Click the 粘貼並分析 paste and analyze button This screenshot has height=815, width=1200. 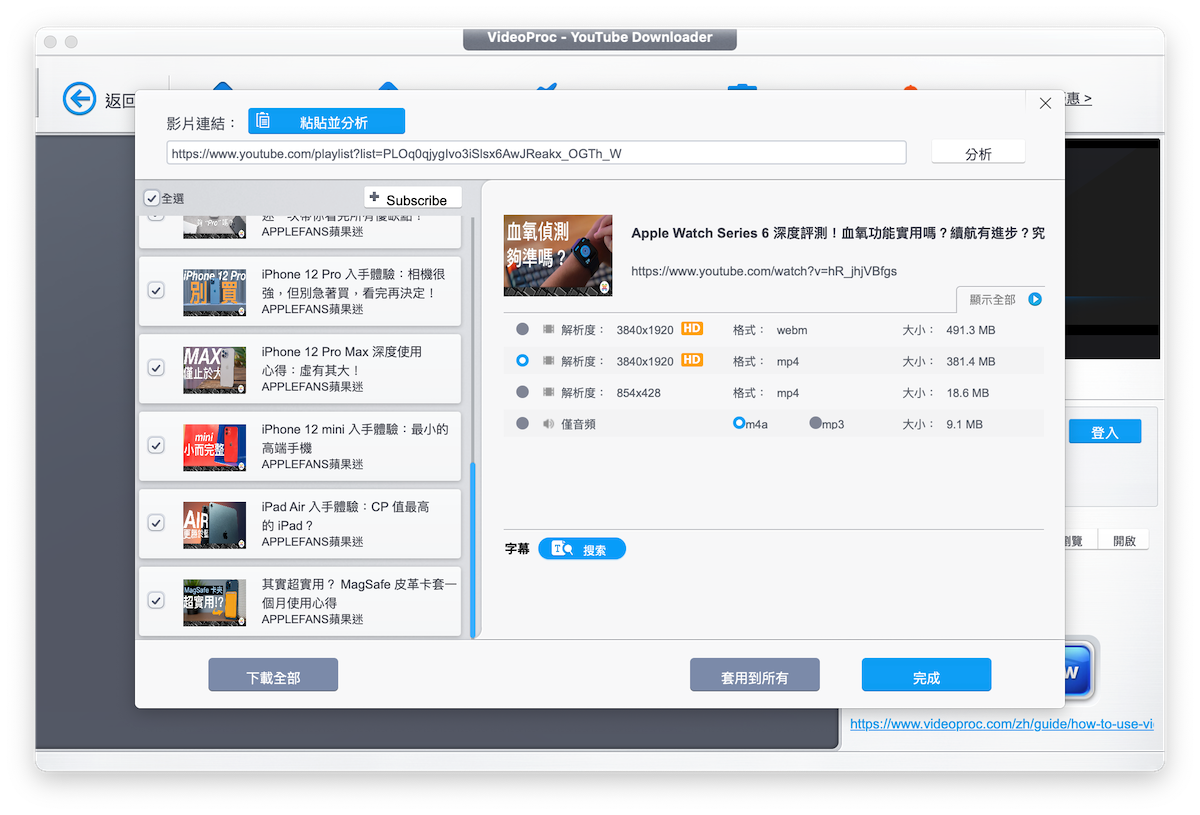(x=327, y=121)
